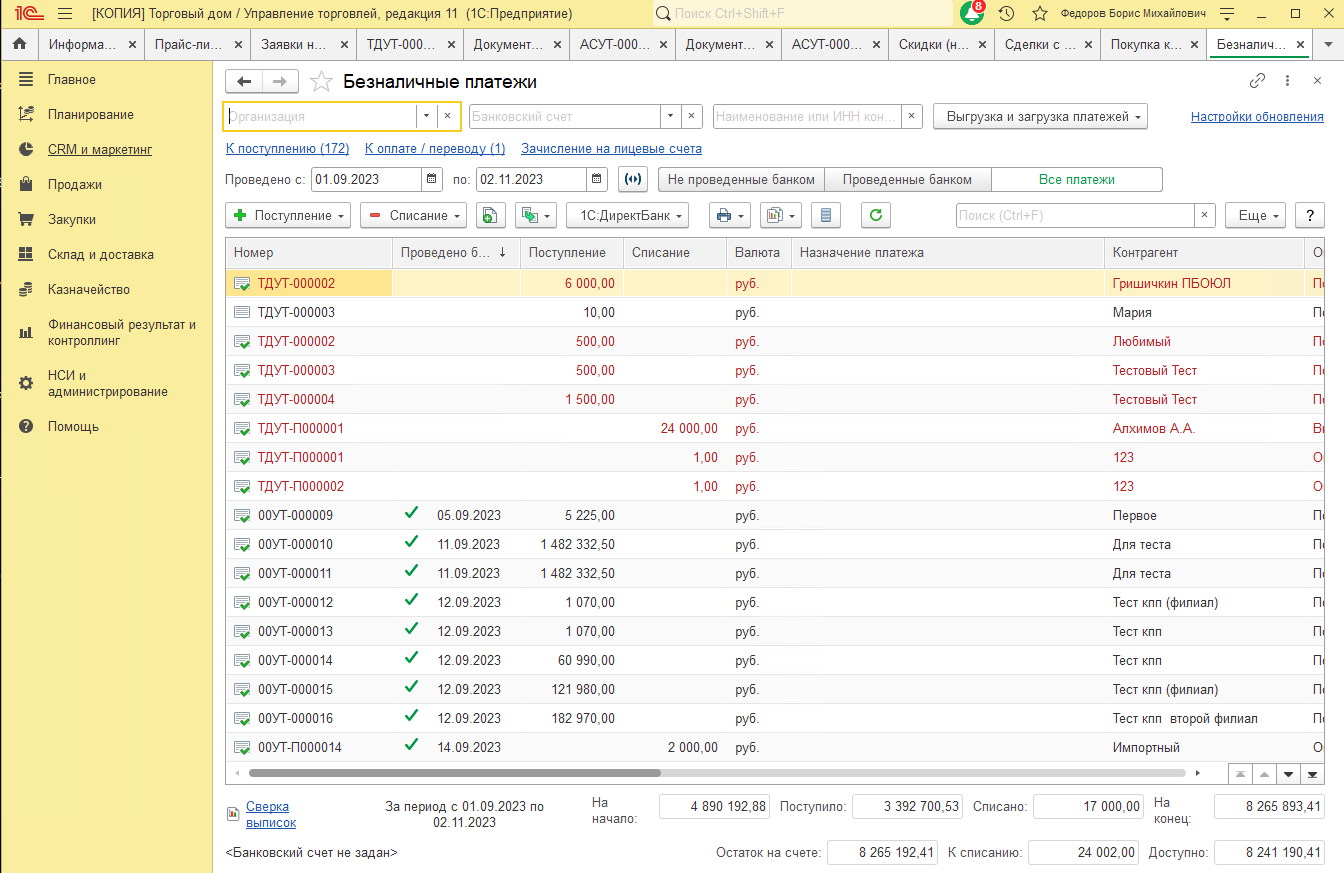Expand the Организация dropdown list
Image resolution: width=1344 pixels, height=873 pixels.
pyautogui.click(x=427, y=116)
